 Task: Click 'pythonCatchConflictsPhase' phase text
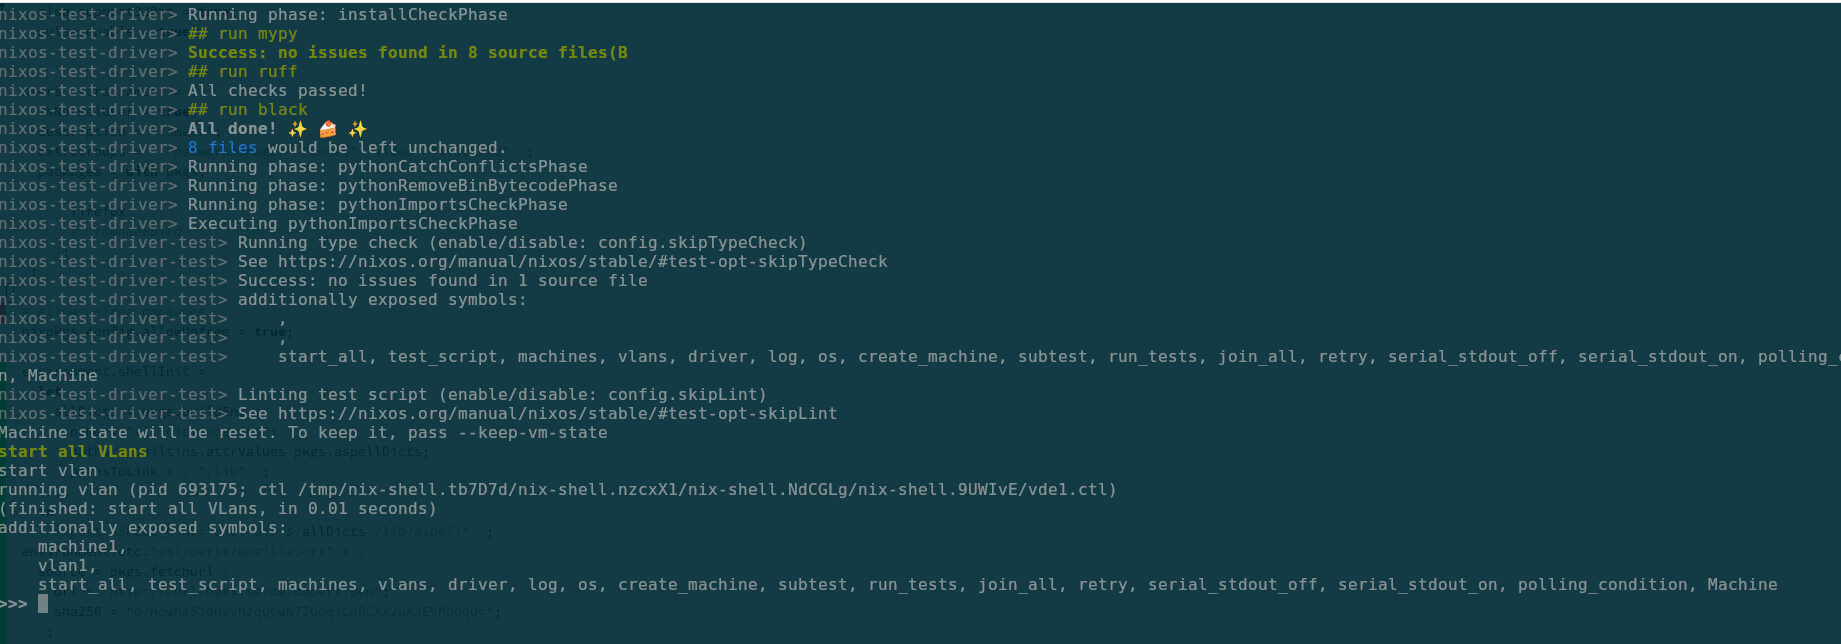(x=463, y=167)
